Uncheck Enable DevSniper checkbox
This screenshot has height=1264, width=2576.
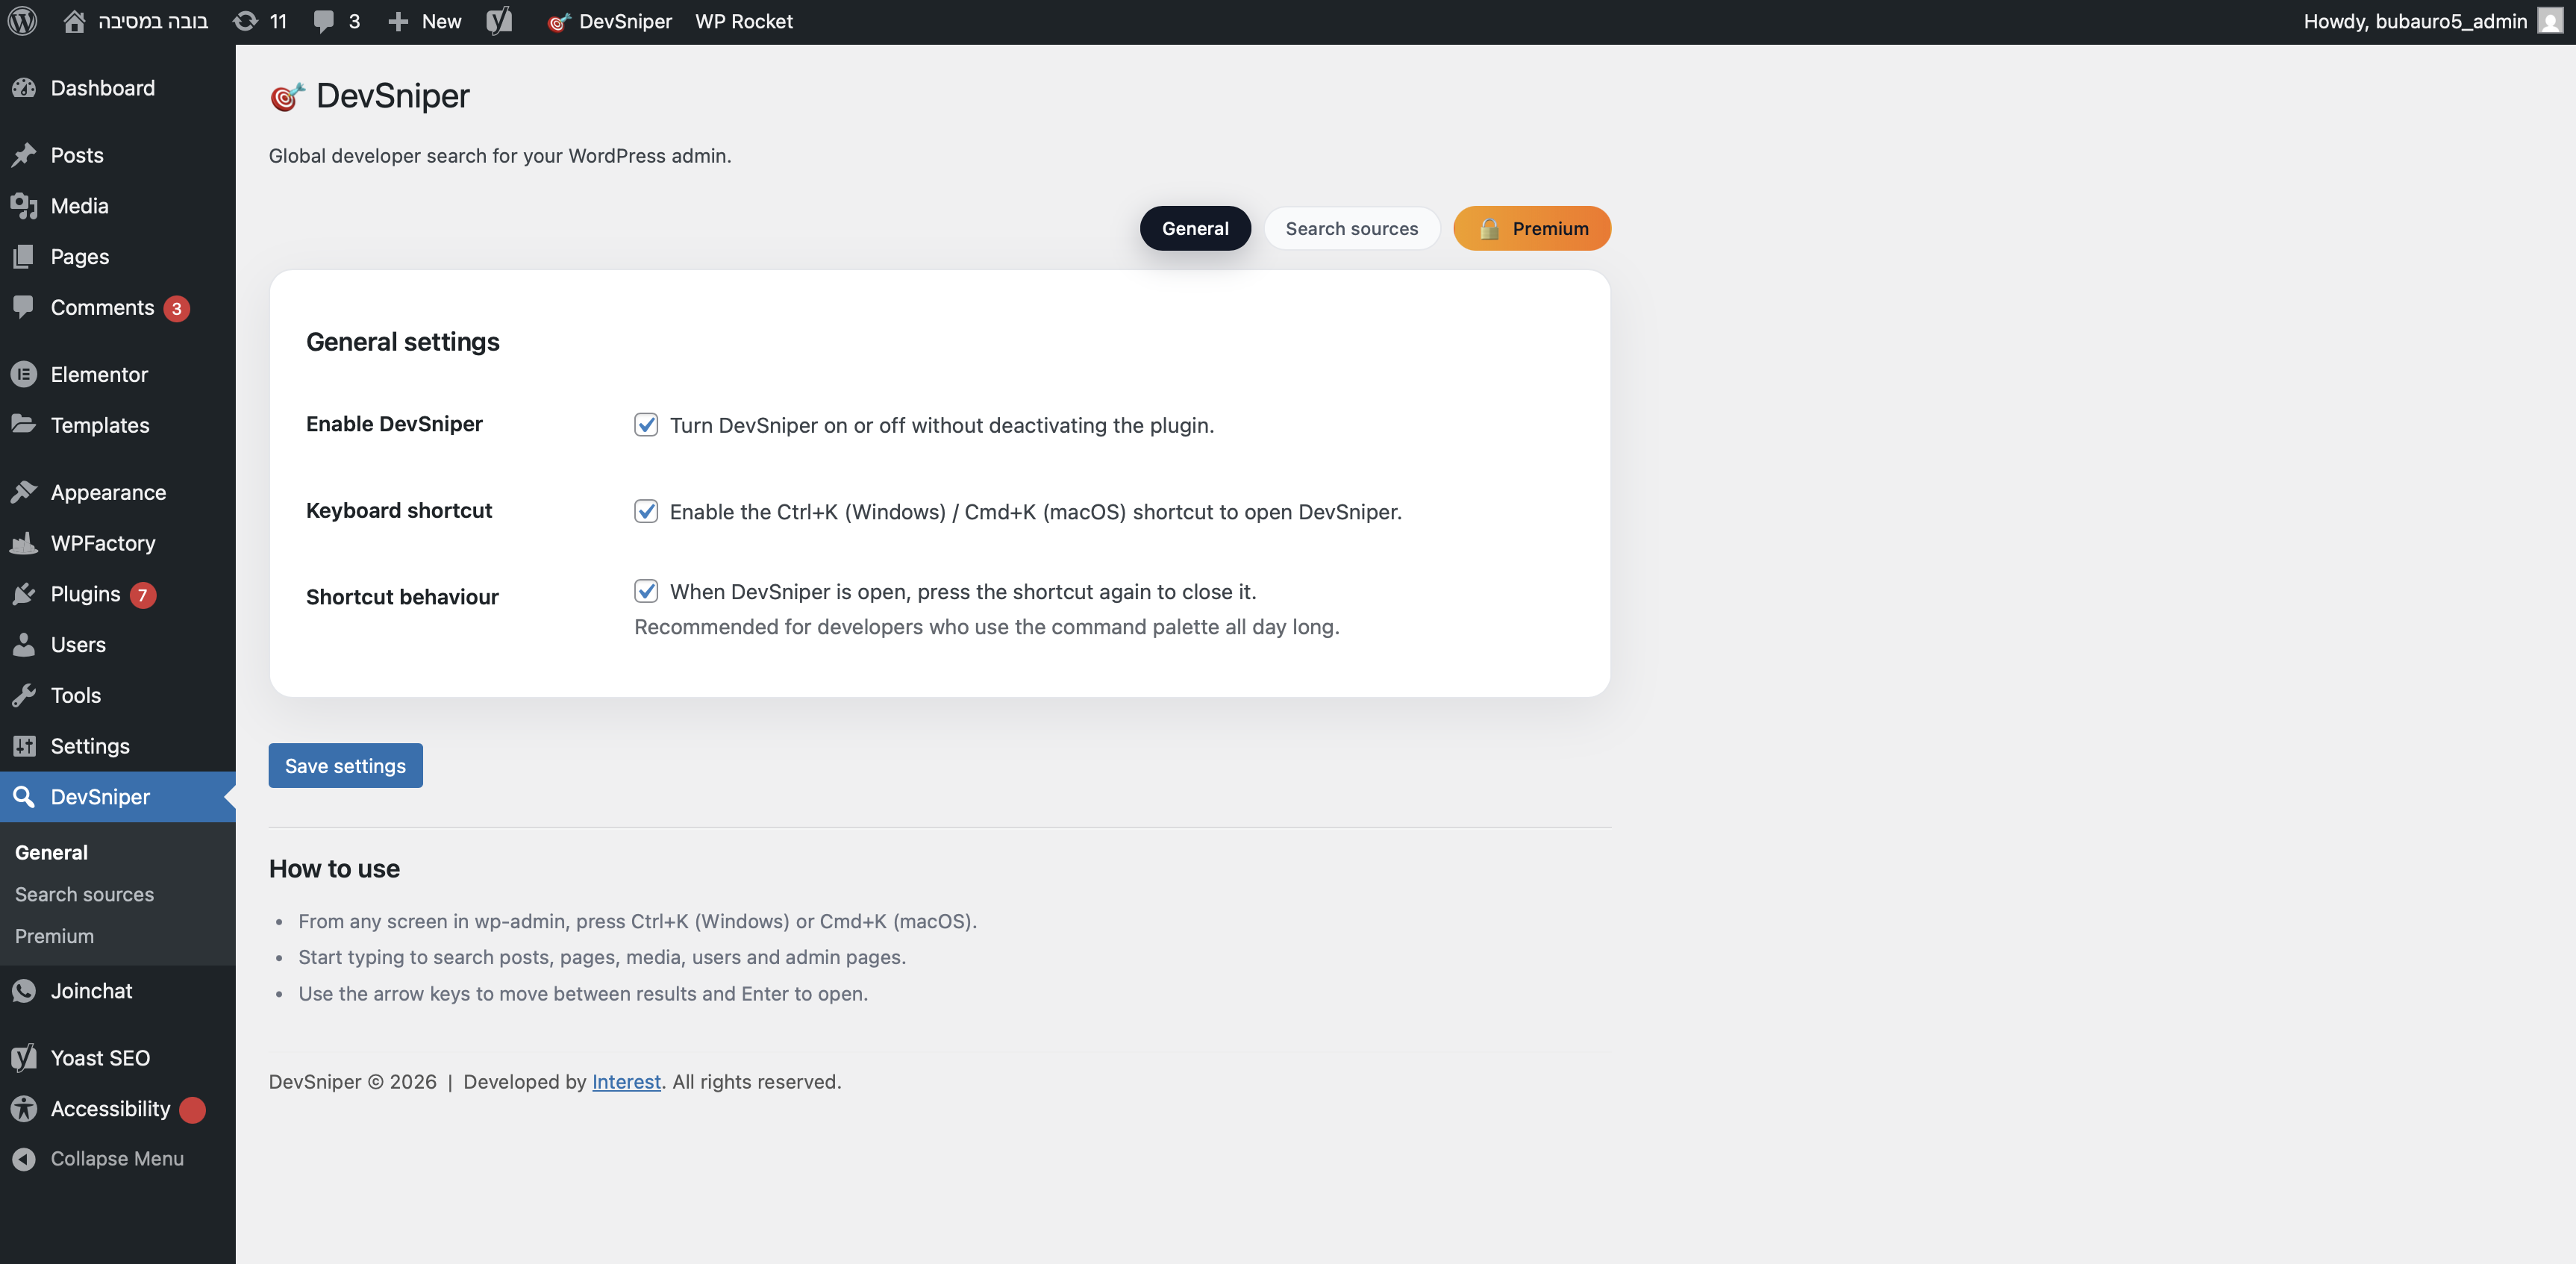click(x=646, y=425)
